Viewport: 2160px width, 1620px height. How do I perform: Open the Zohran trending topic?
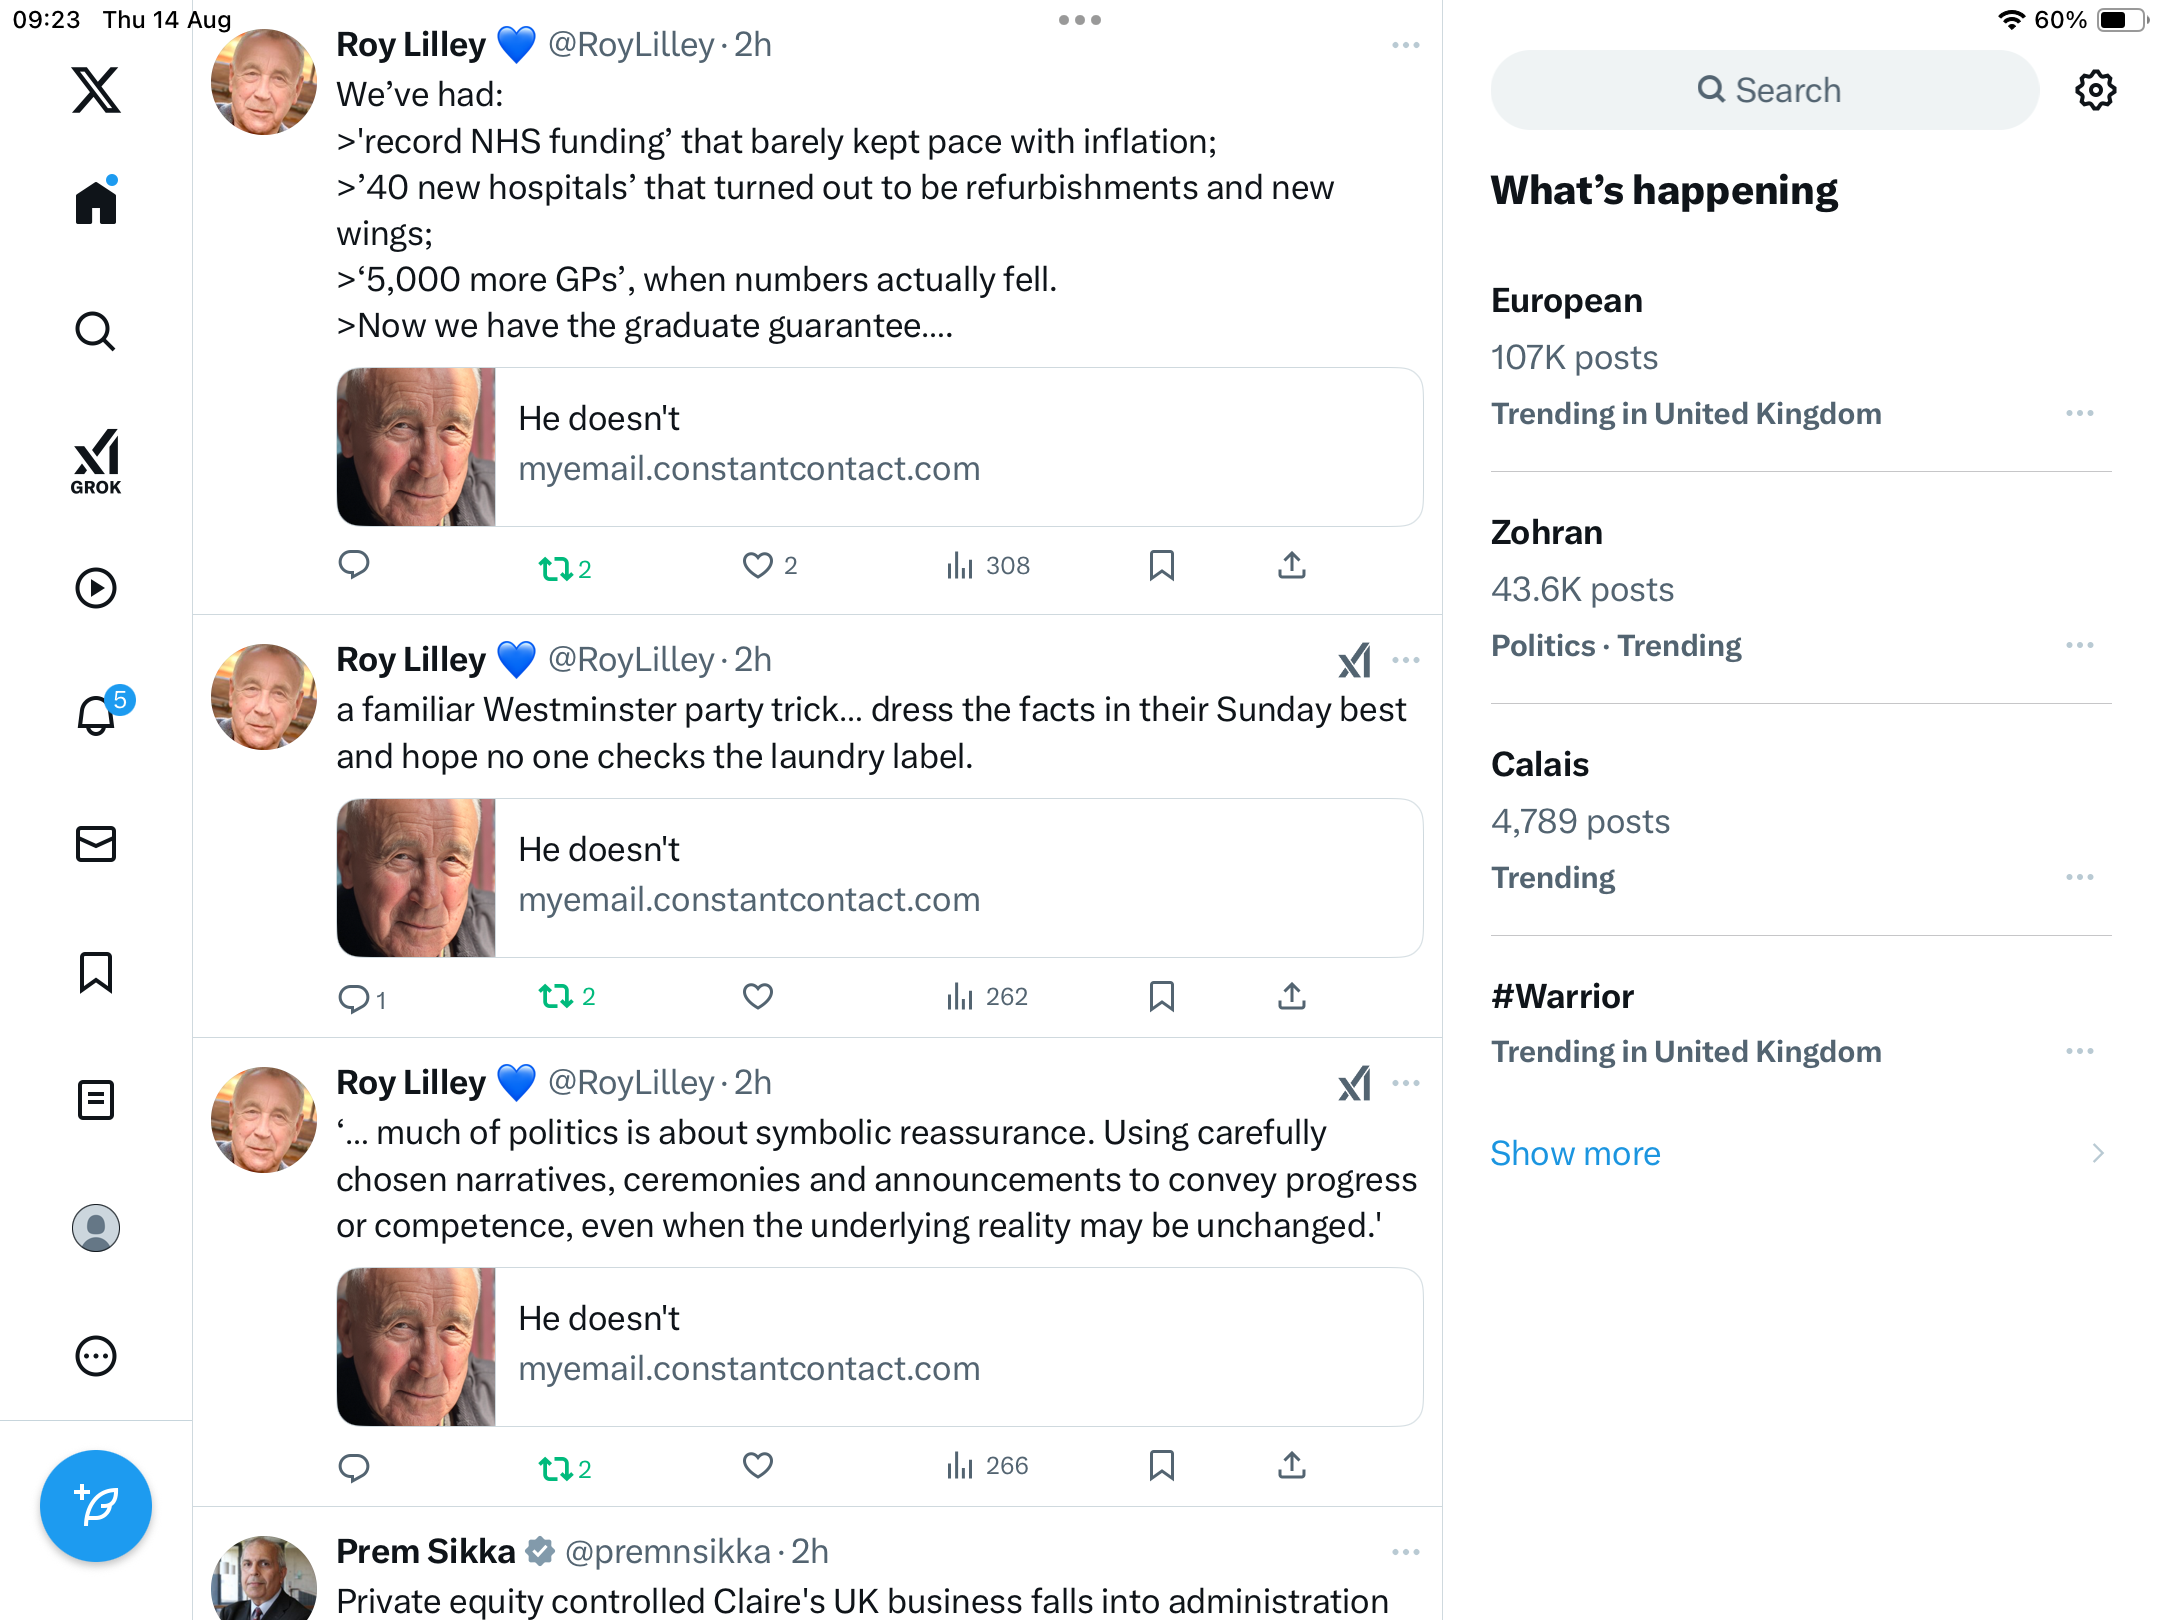1546,532
